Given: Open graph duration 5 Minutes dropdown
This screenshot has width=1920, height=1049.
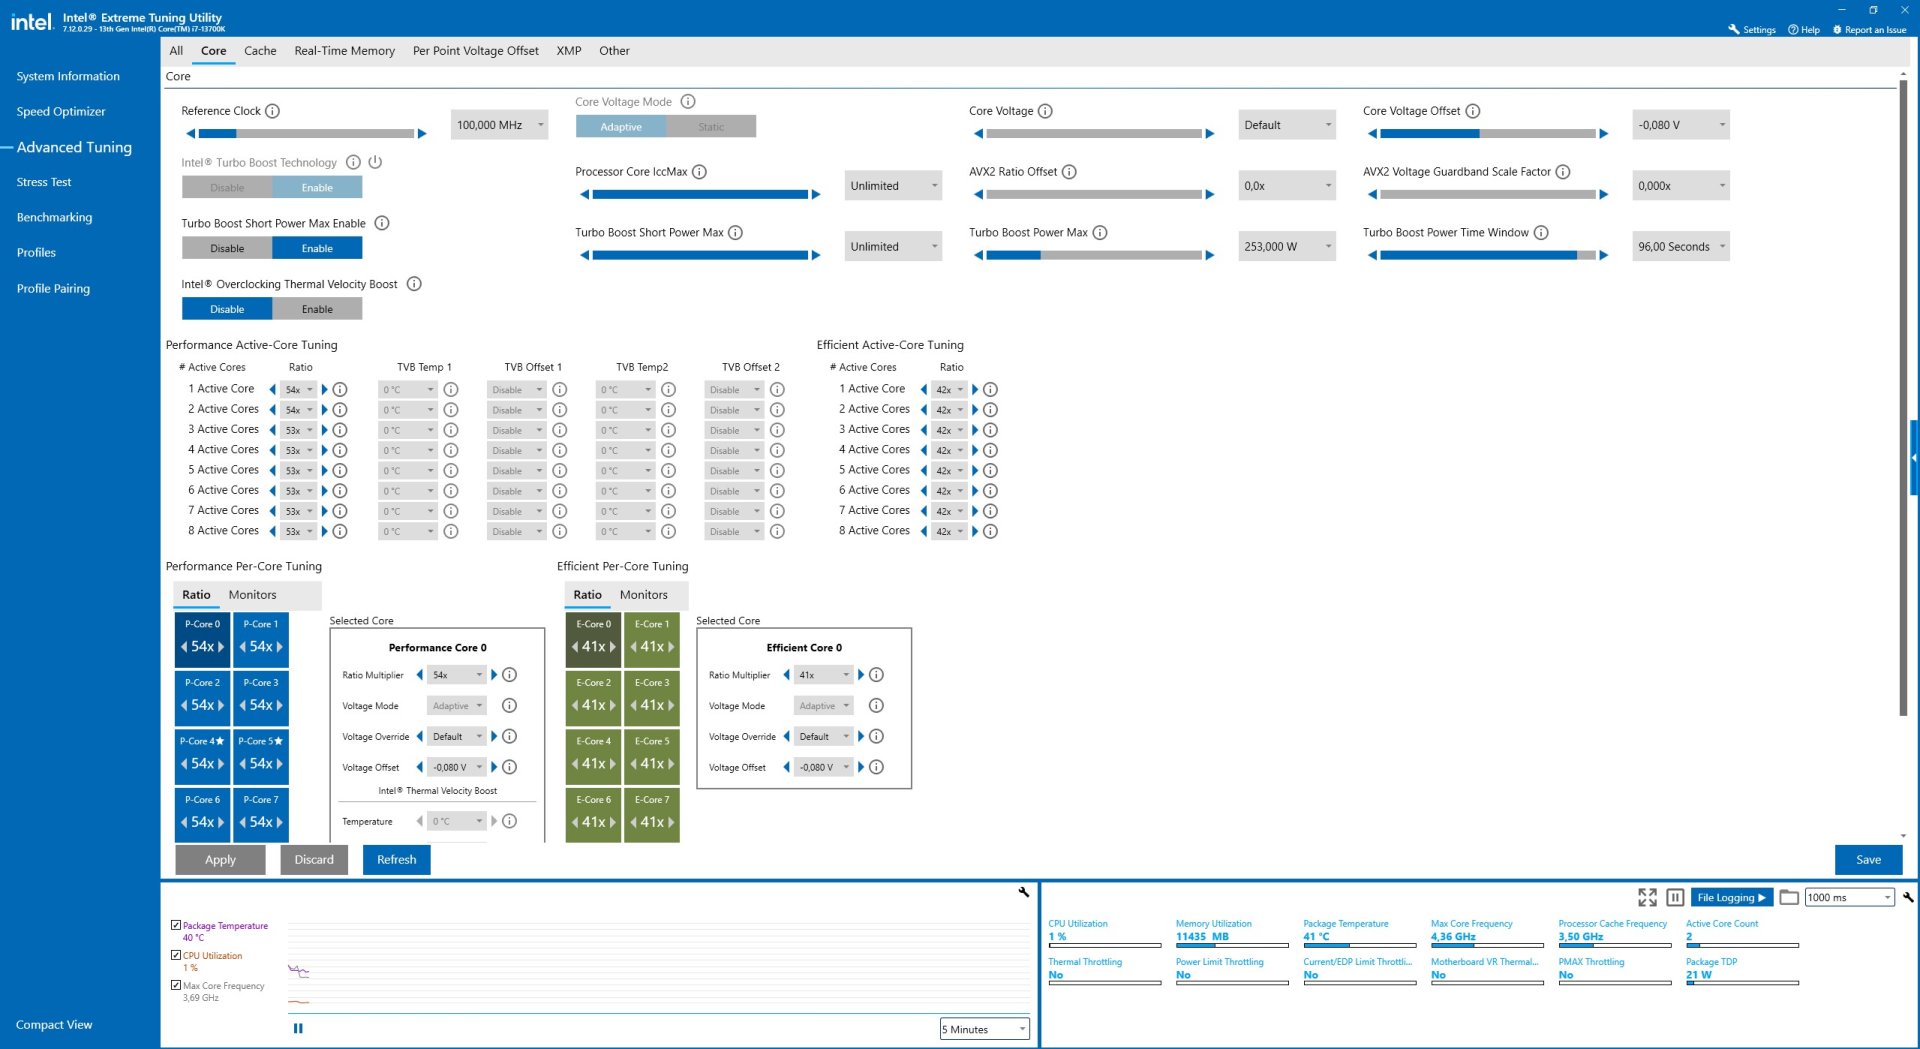Looking at the screenshot, I should click(984, 1029).
